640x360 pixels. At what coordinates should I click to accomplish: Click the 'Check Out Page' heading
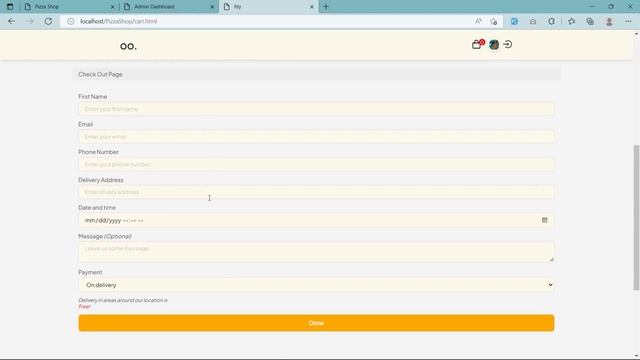[100, 74]
